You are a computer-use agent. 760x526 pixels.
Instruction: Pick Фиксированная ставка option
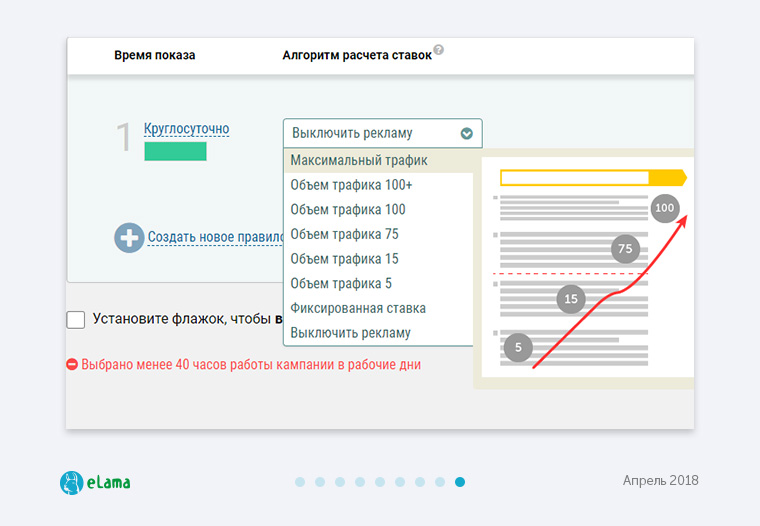358,308
